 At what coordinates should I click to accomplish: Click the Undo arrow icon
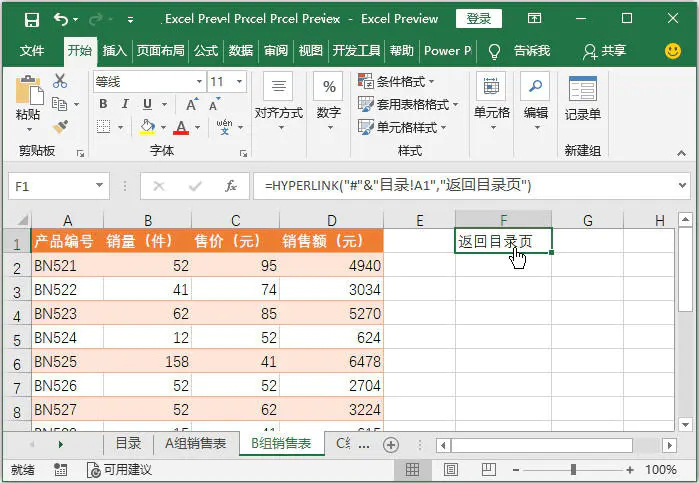point(61,19)
